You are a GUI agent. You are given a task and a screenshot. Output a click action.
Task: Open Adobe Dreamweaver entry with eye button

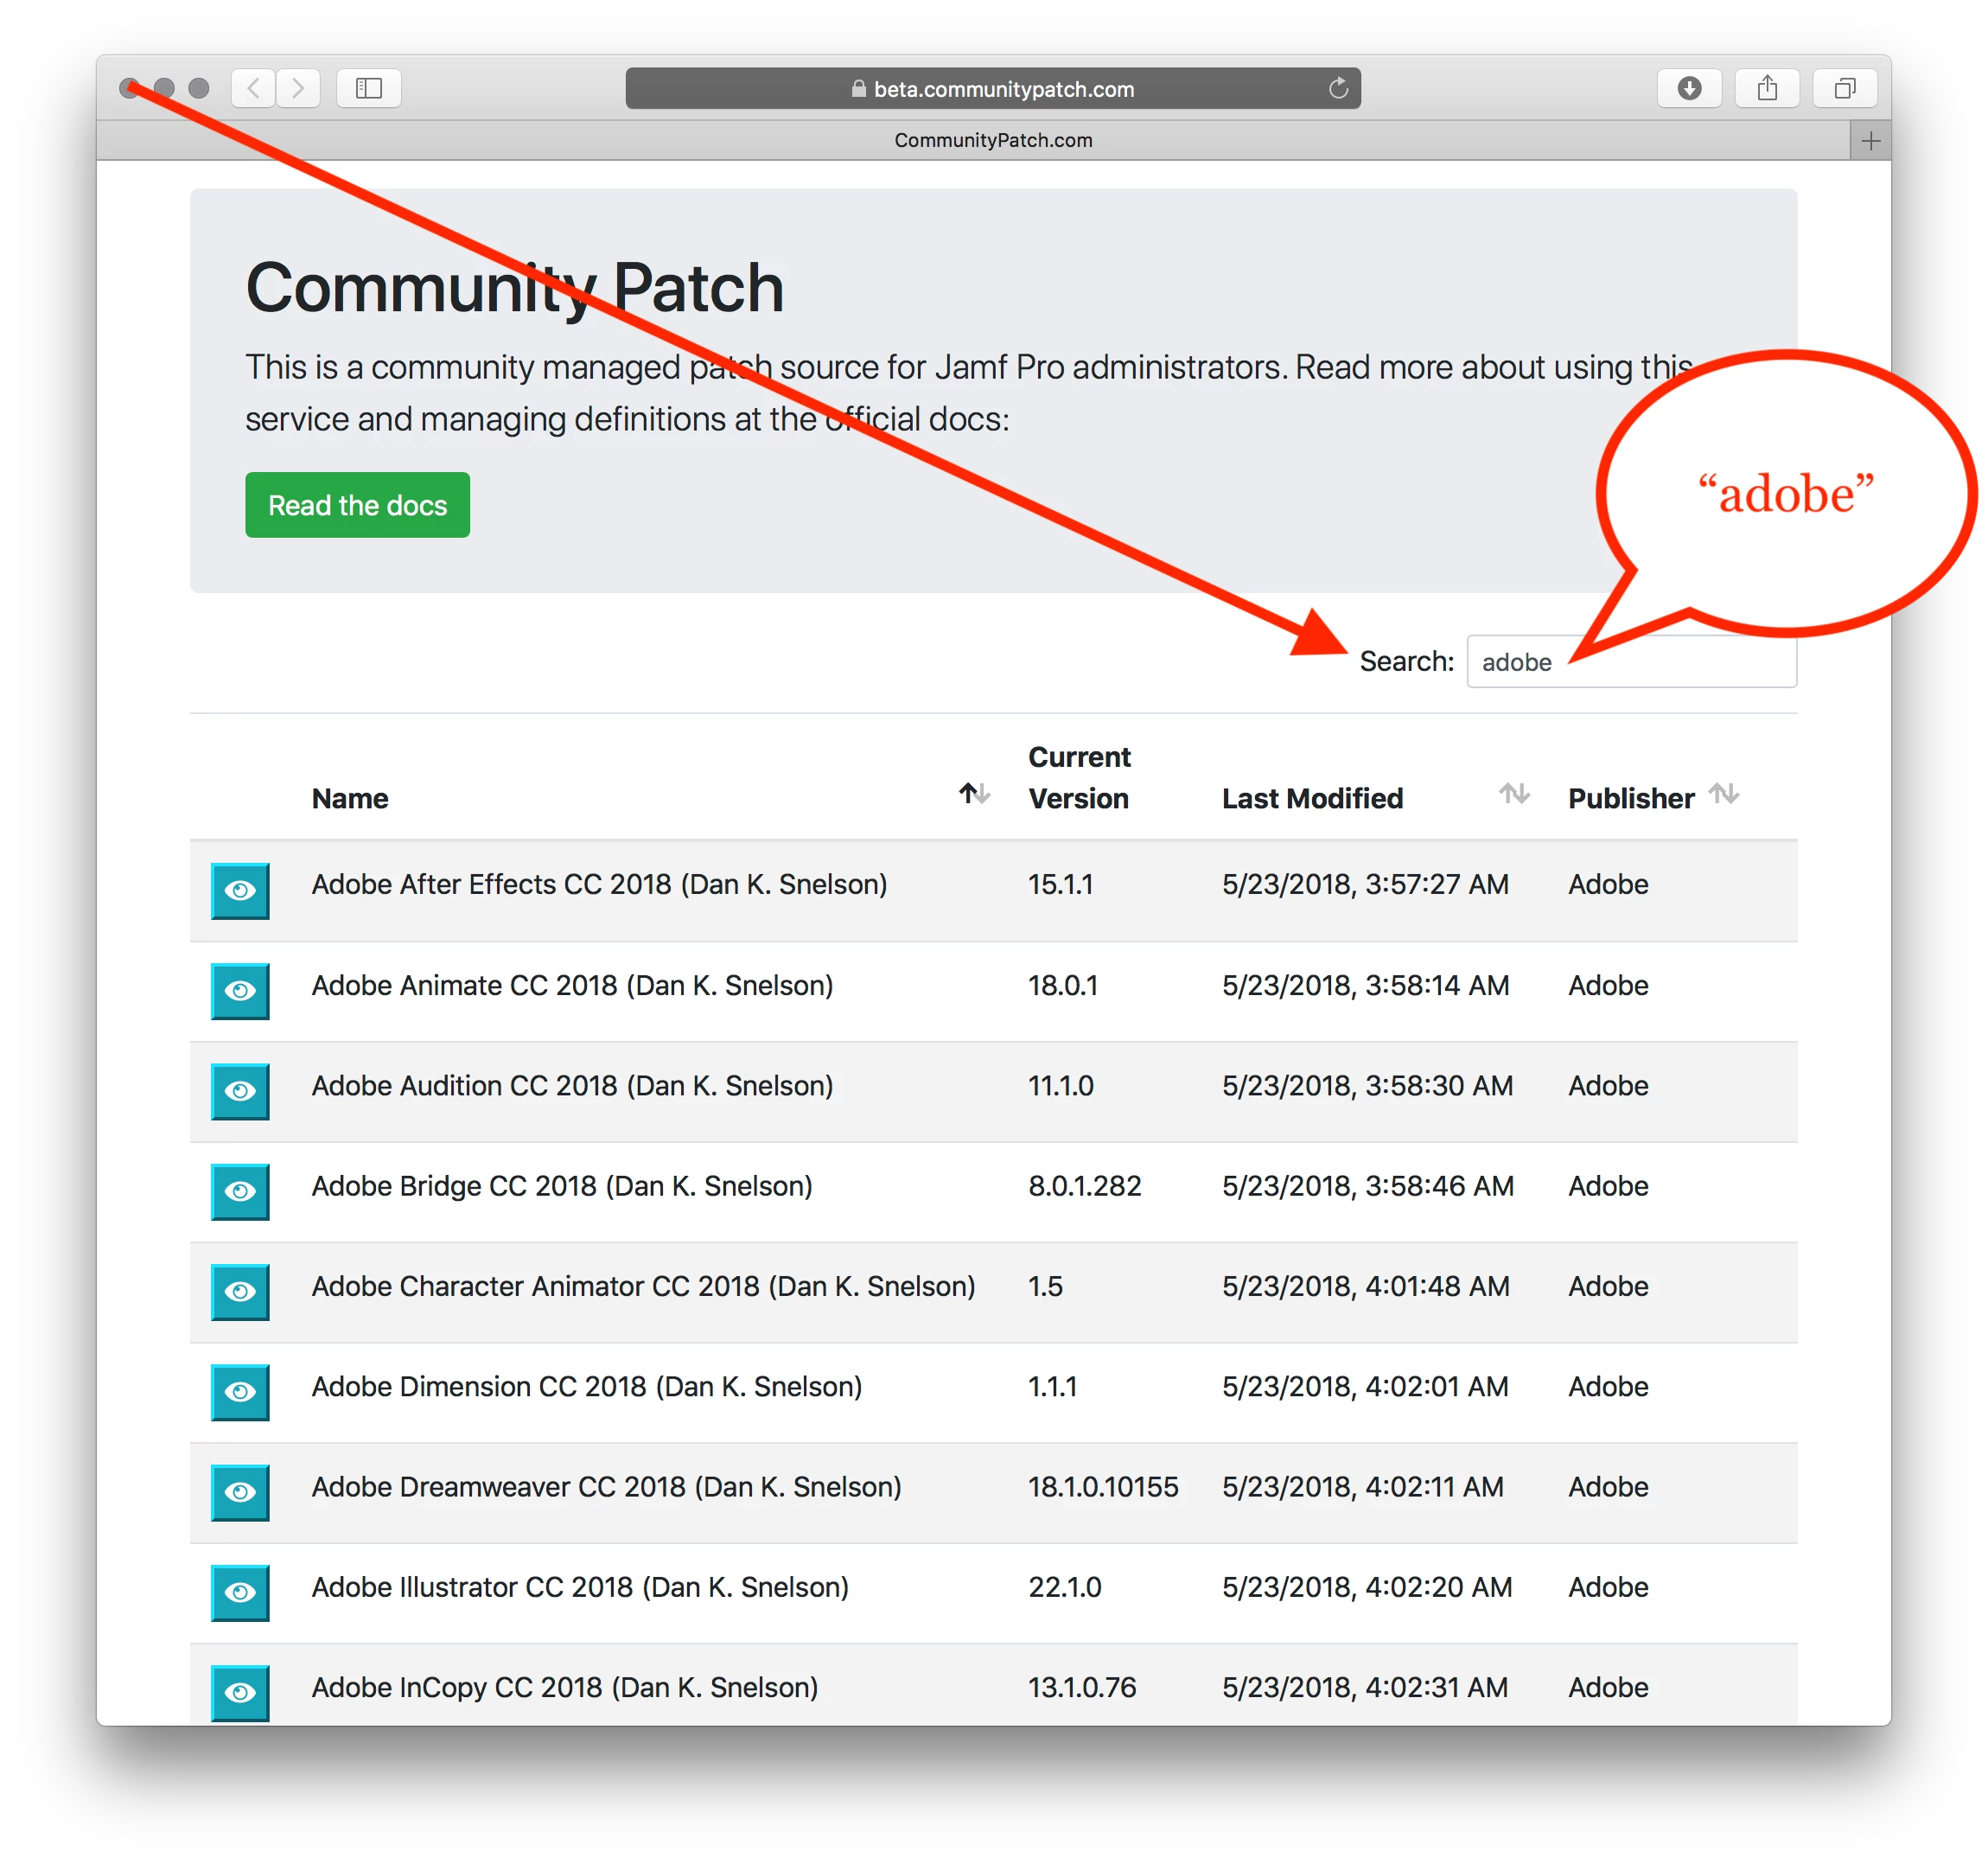click(240, 1492)
